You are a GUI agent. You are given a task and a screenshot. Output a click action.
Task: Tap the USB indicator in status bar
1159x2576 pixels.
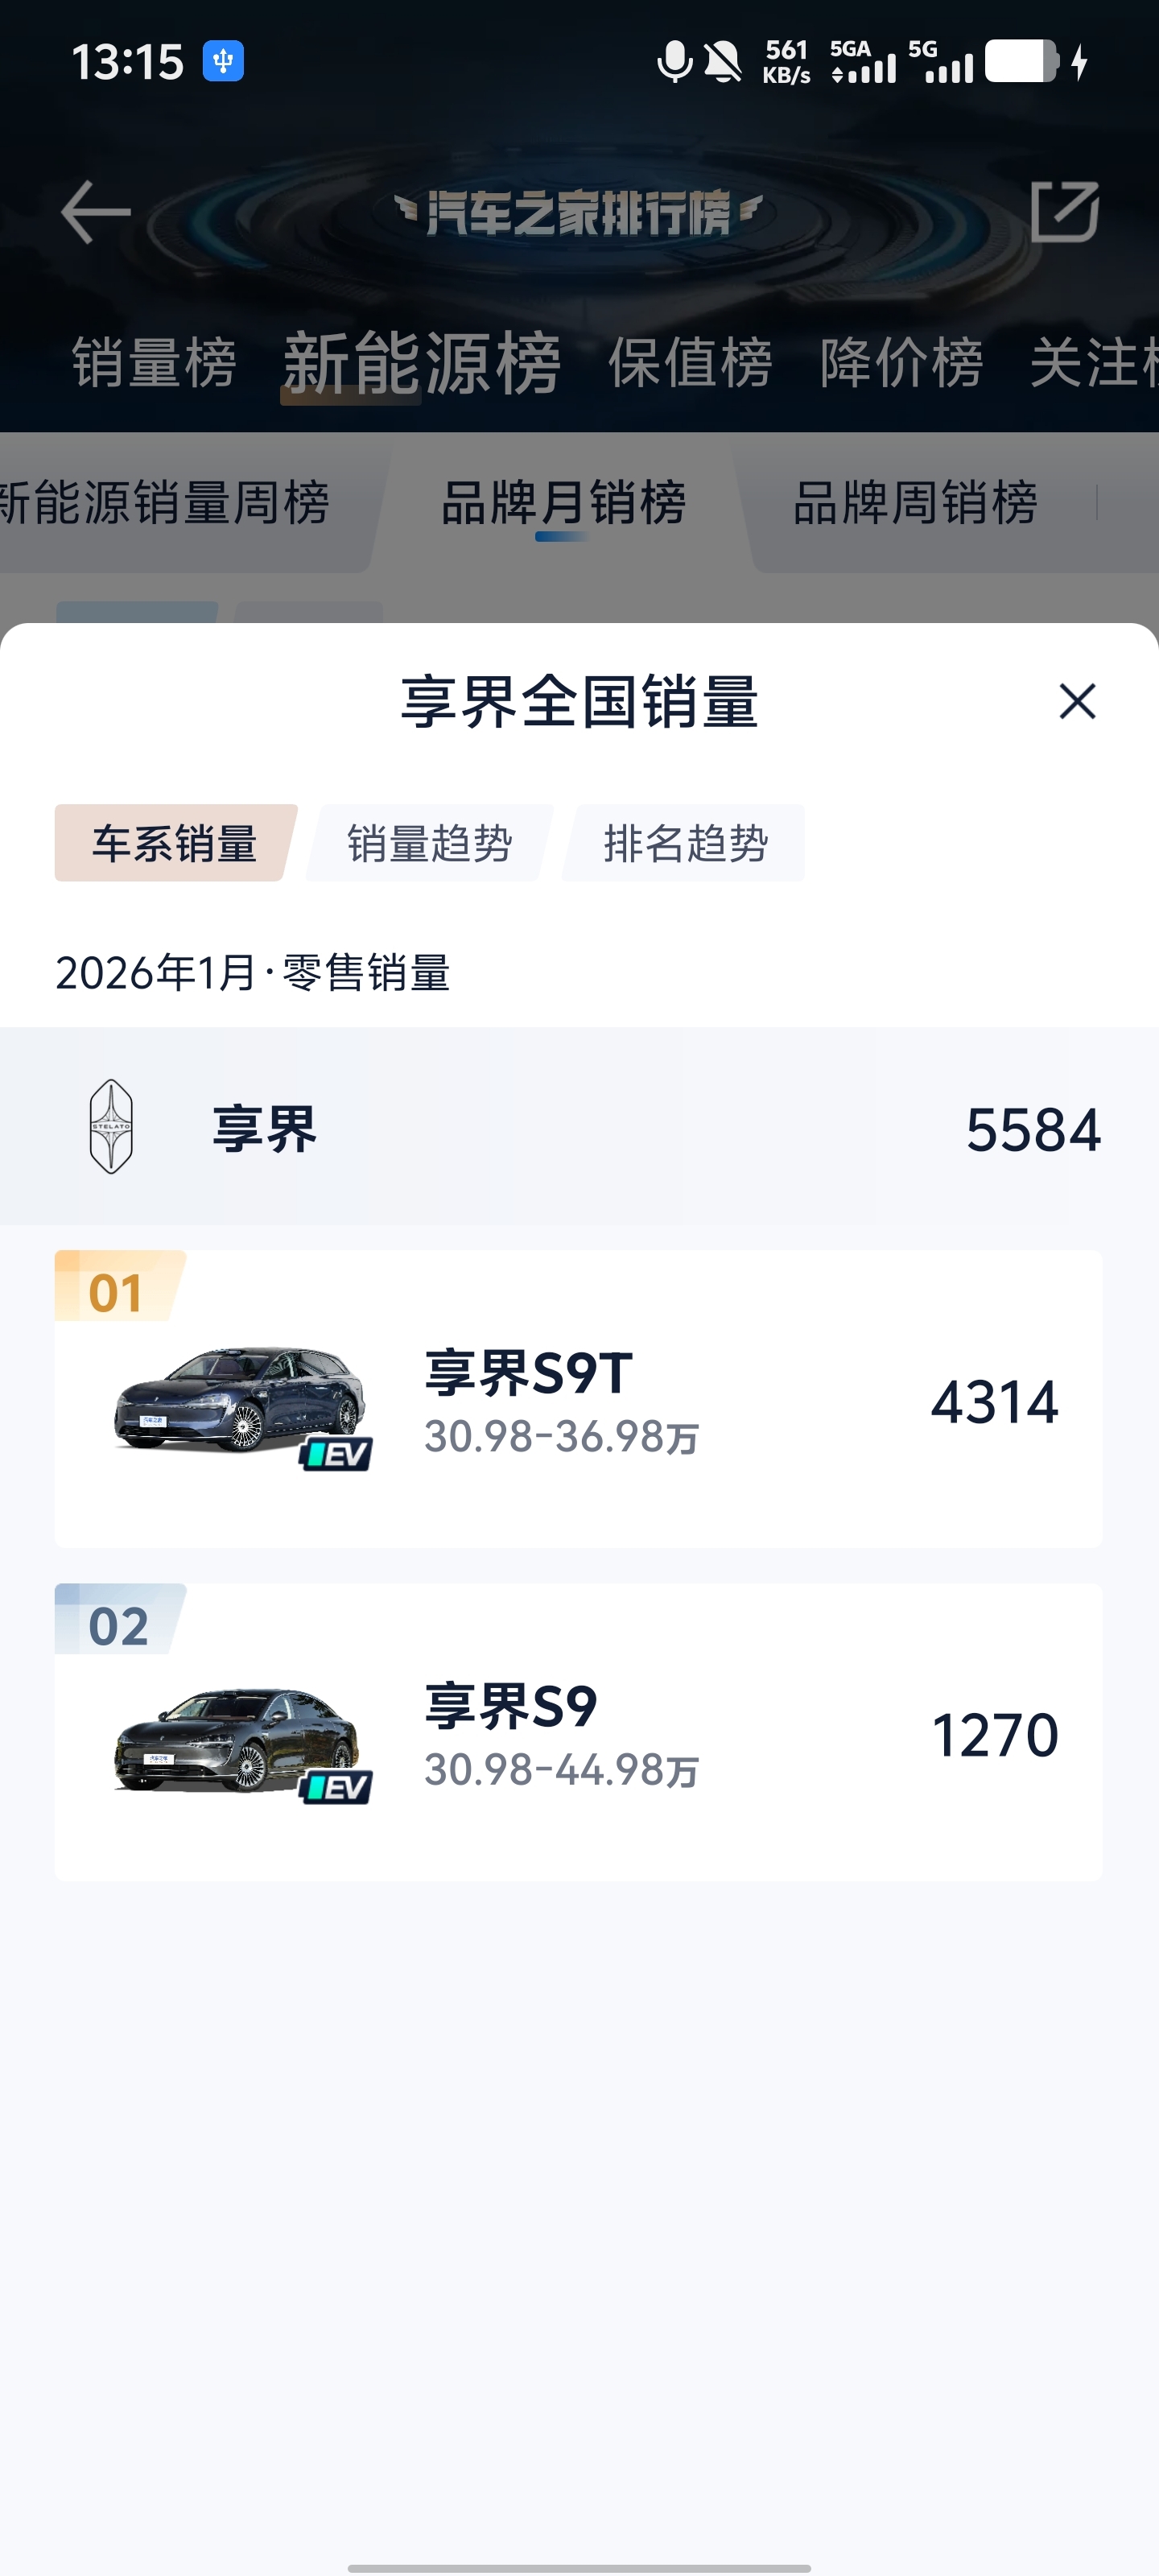coord(223,61)
